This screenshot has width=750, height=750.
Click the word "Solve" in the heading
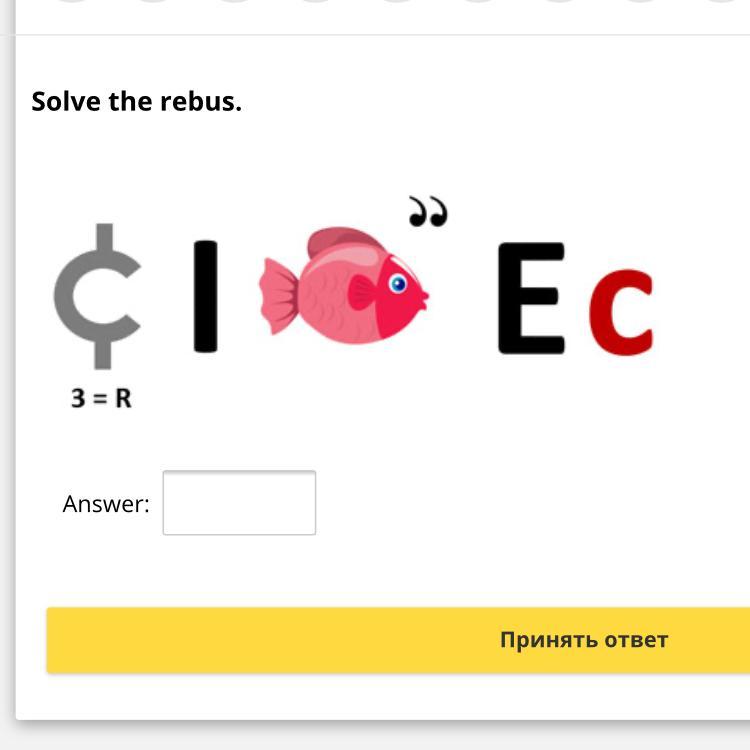click(x=66, y=101)
